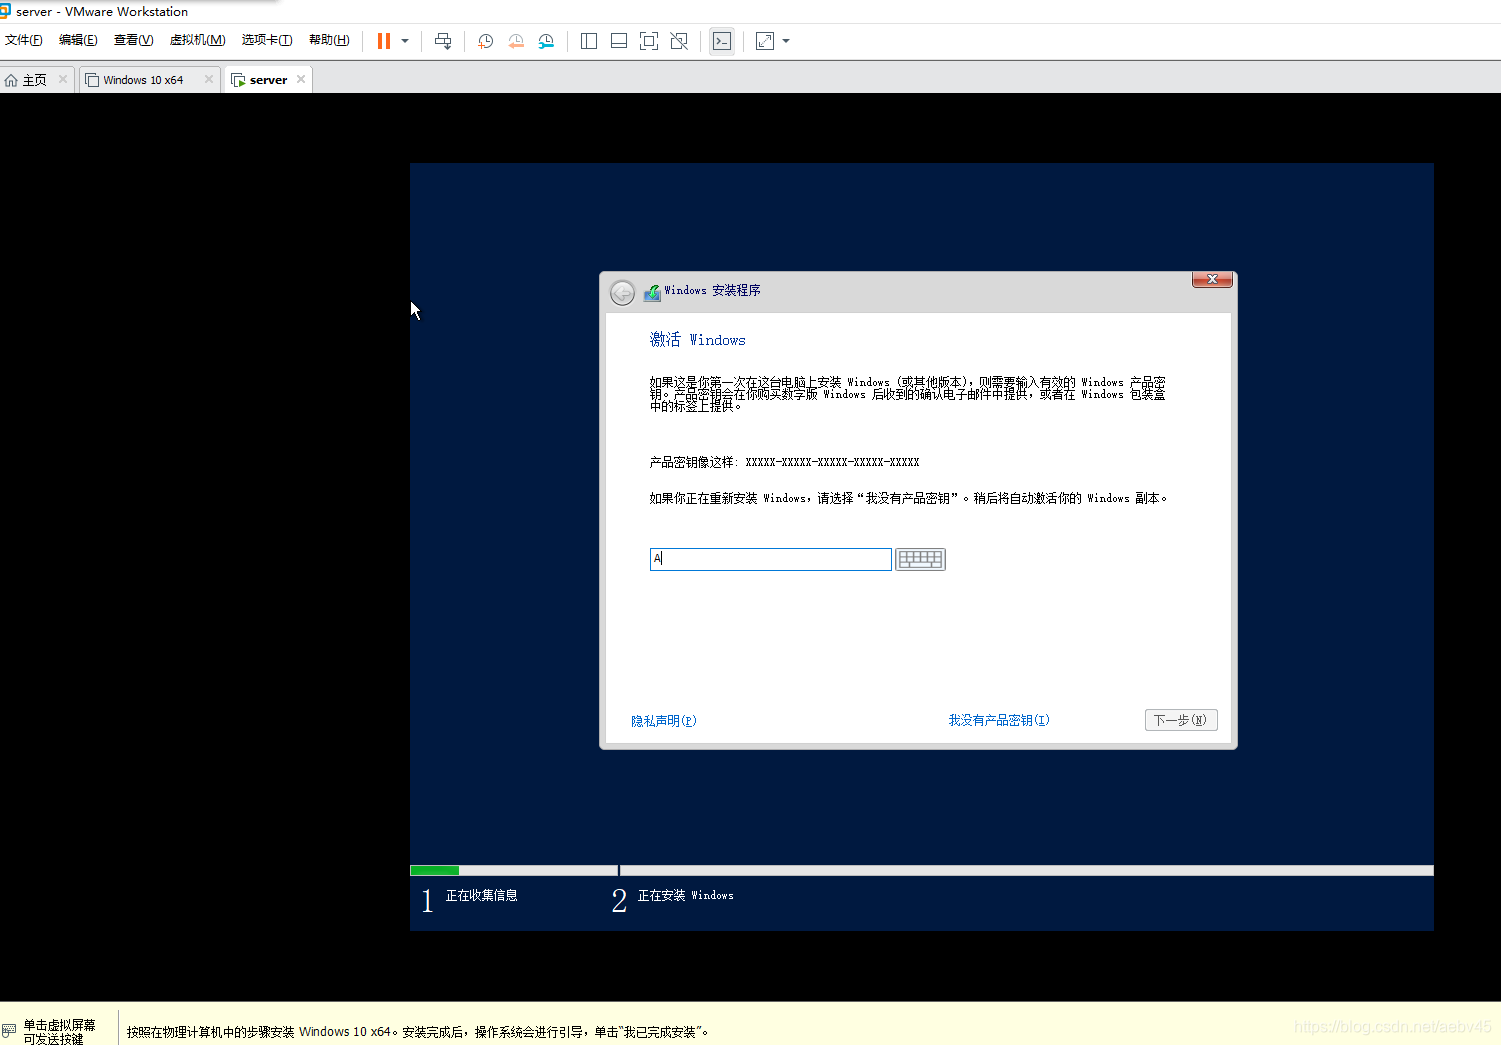Open the snapshot manager
Image resolution: width=1501 pixels, height=1045 pixels.
coord(546,41)
